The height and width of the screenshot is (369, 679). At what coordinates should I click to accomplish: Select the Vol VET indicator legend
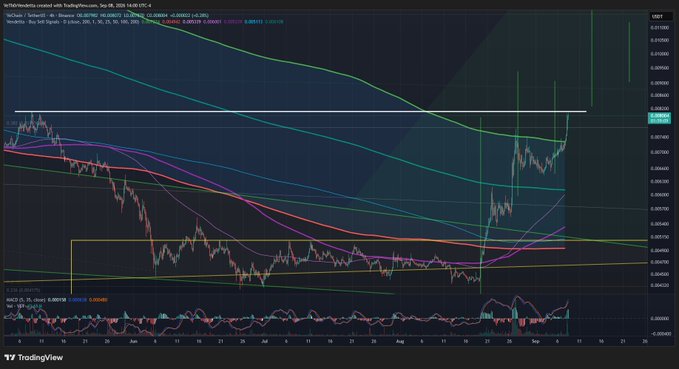pyautogui.click(x=24, y=306)
